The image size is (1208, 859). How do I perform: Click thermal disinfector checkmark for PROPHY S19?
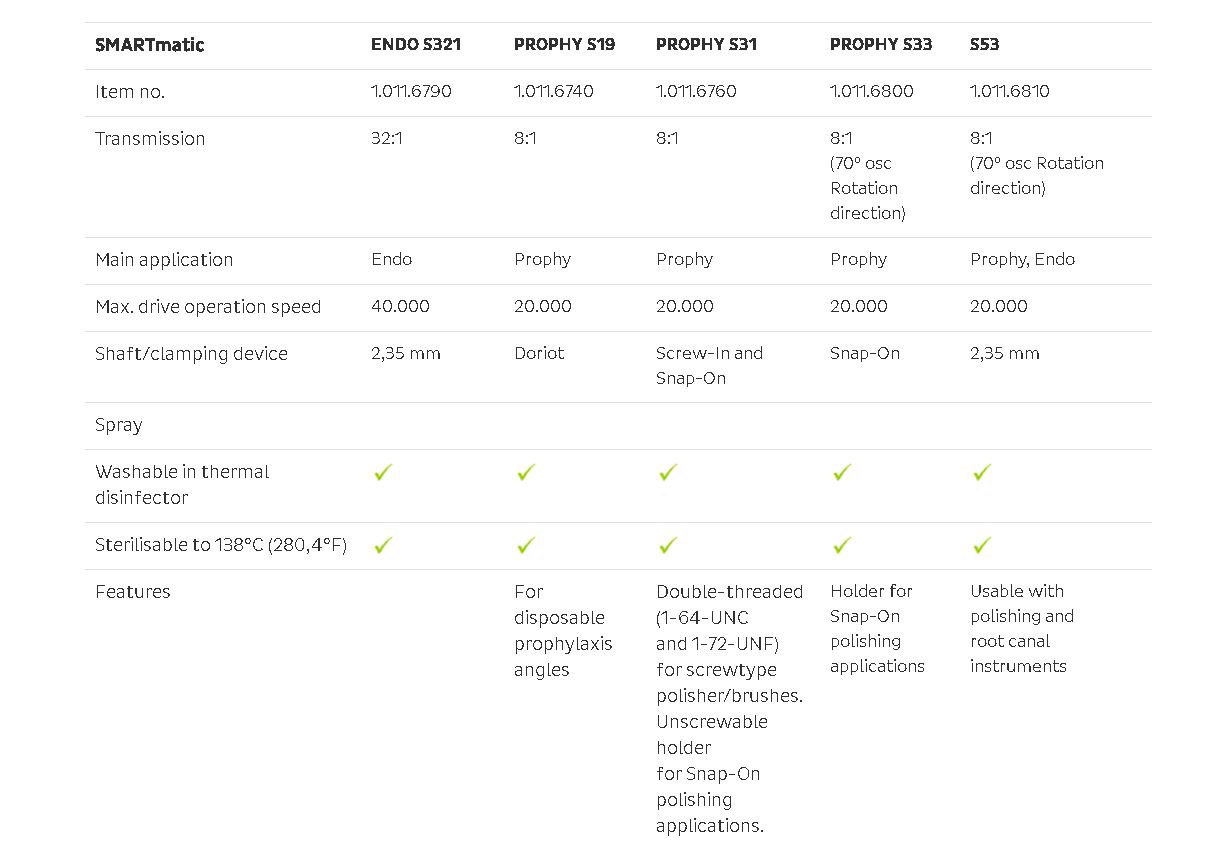point(526,472)
